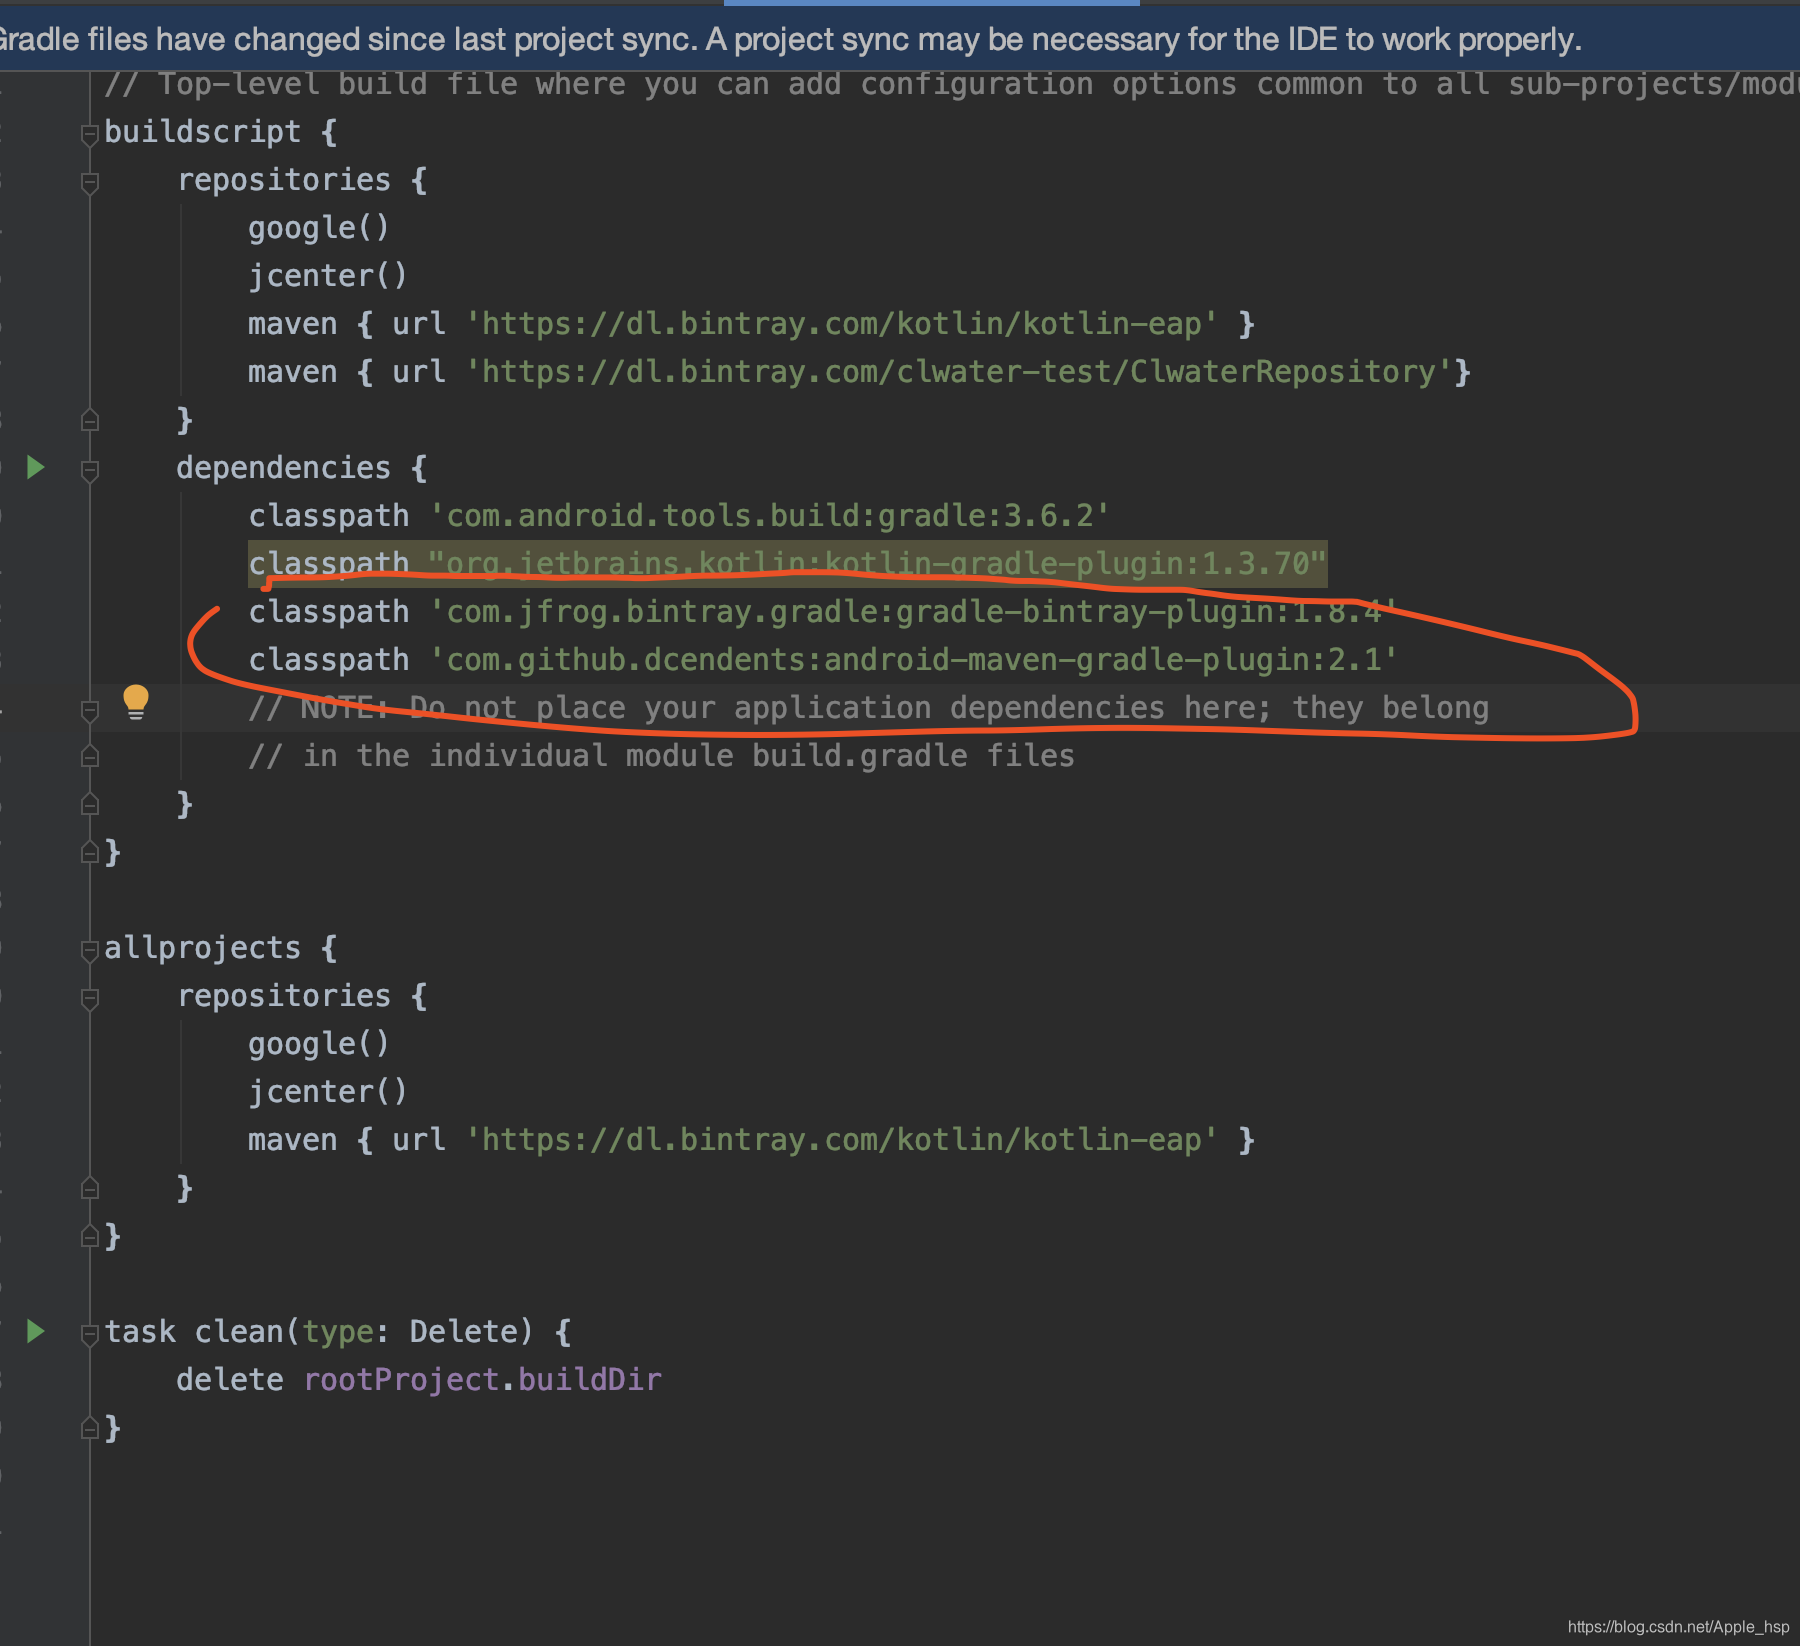Click the NOTE Do not place comment line
Image resolution: width=1800 pixels, height=1646 pixels.
pyautogui.click(x=869, y=708)
